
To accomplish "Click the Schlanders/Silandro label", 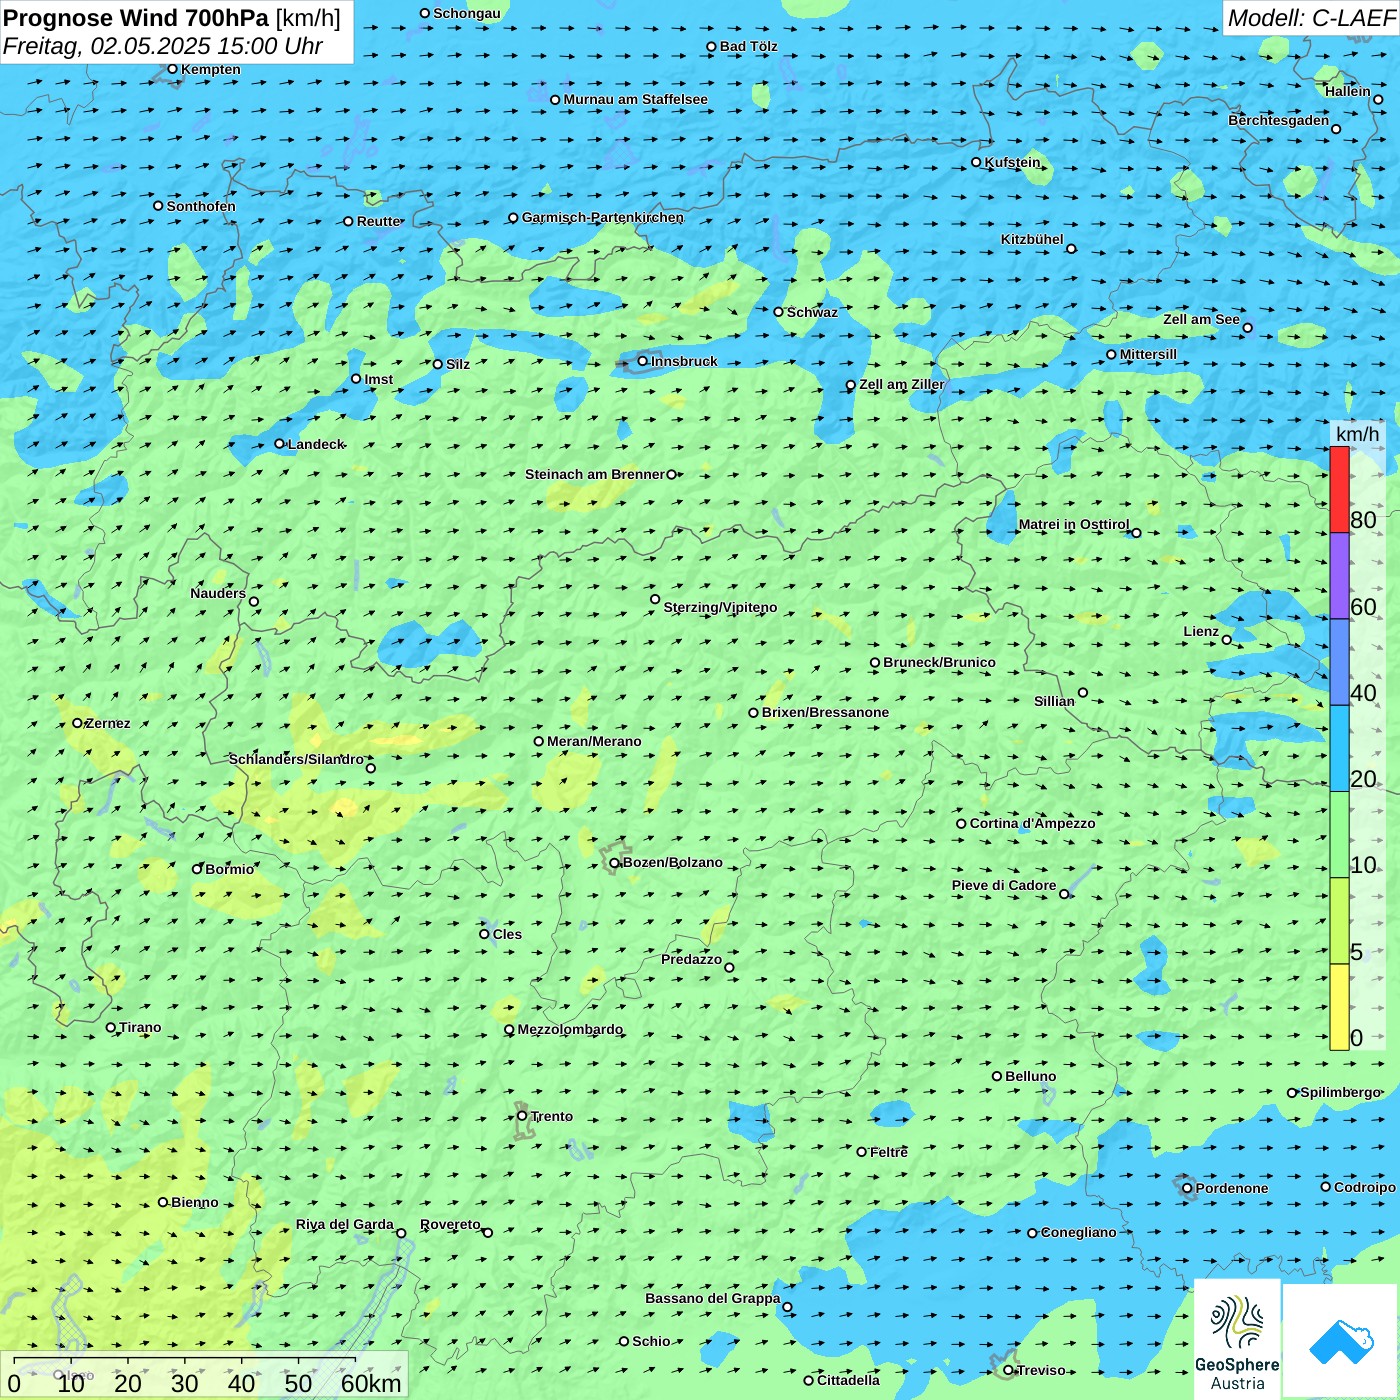I will pyautogui.click(x=297, y=759).
